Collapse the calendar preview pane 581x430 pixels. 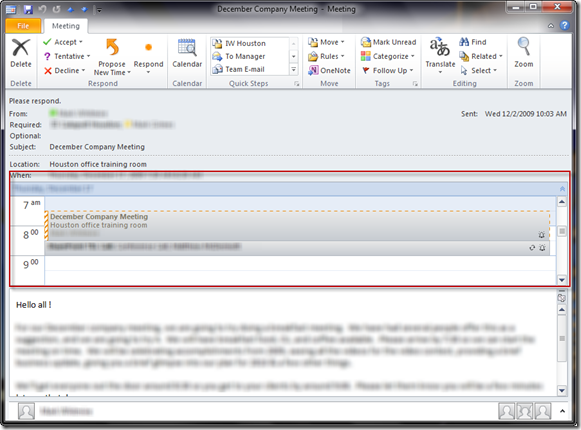point(562,189)
